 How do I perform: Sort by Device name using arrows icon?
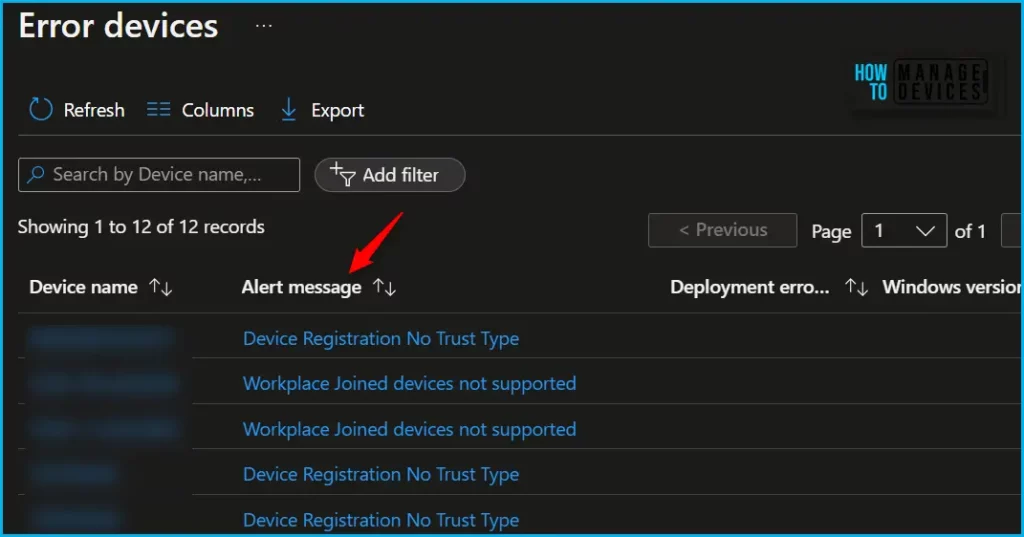click(161, 287)
